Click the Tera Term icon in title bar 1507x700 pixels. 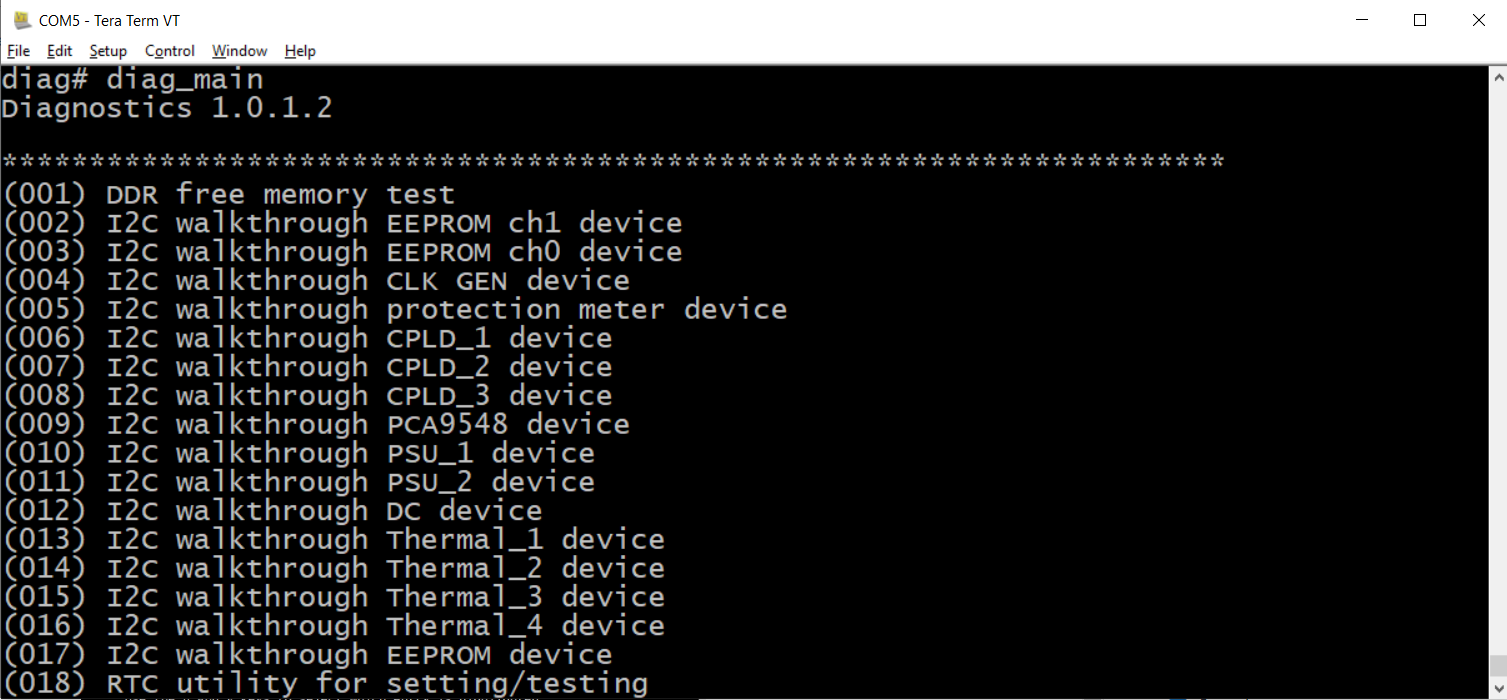pos(22,20)
